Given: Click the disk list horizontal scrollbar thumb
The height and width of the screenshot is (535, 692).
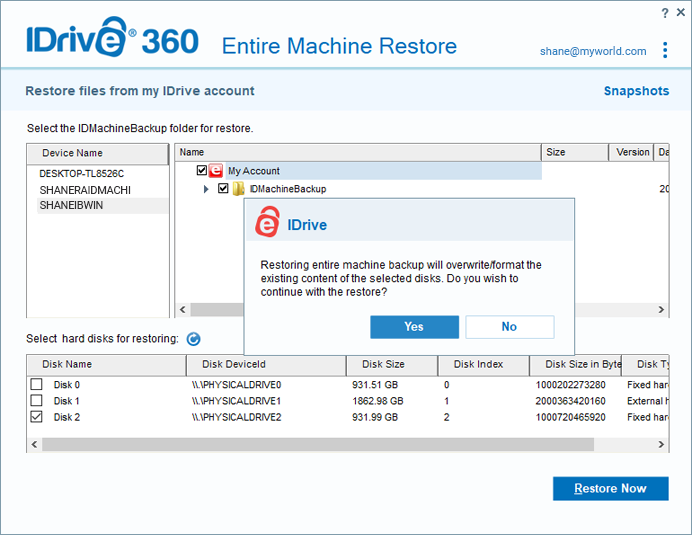Looking at the screenshot, I should [x=318, y=445].
